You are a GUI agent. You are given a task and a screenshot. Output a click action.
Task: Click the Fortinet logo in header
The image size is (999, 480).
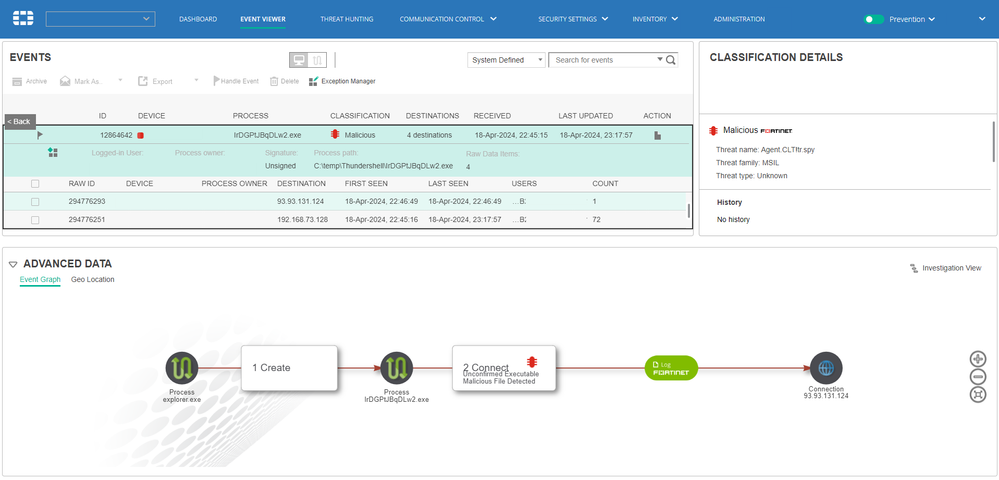24,19
